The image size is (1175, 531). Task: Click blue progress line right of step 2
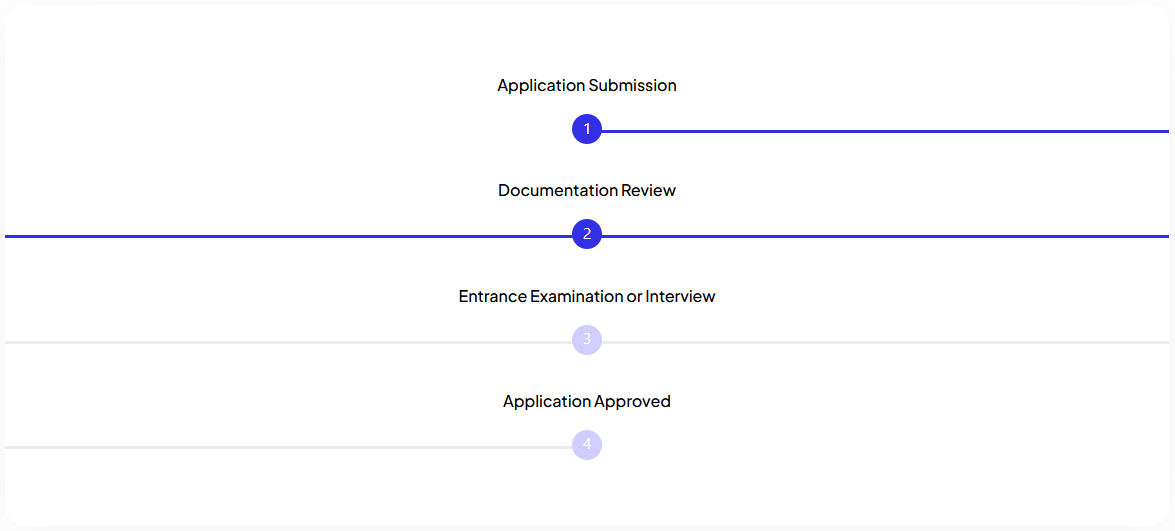click(x=885, y=236)
